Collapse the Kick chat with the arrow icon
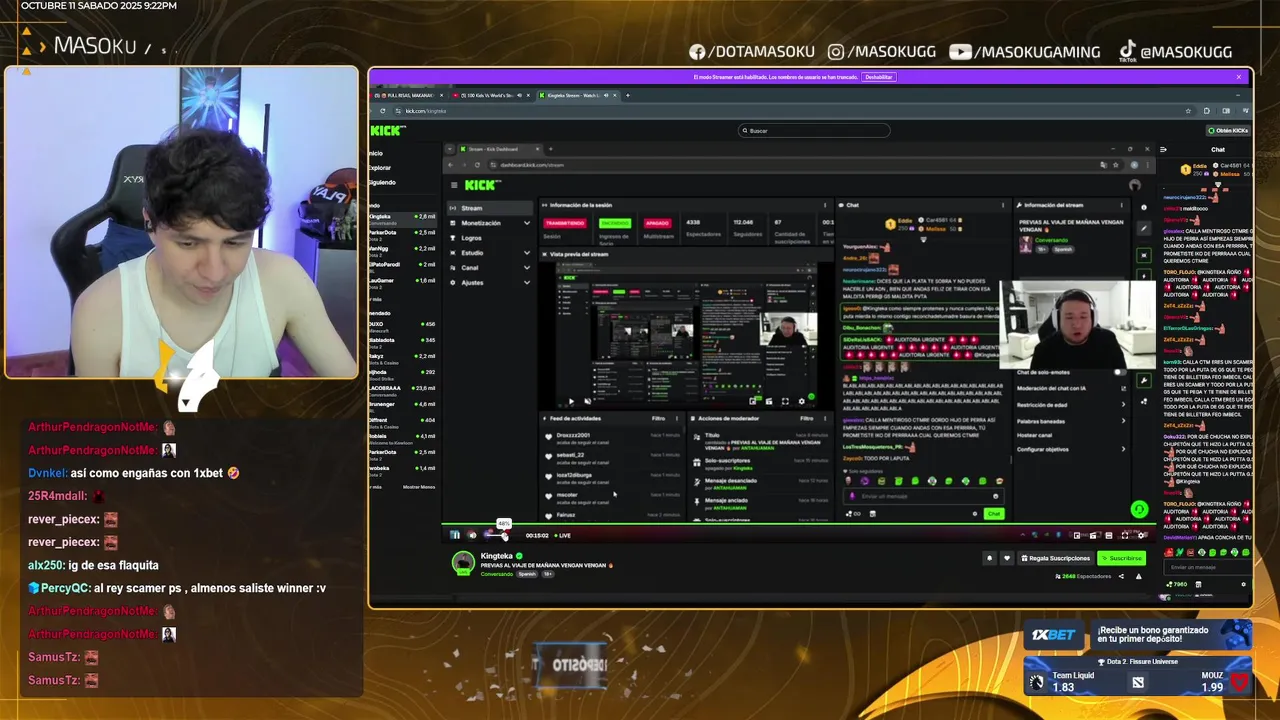The image size is (1280, 720). pyautogui.click(x=1163, y=149)
